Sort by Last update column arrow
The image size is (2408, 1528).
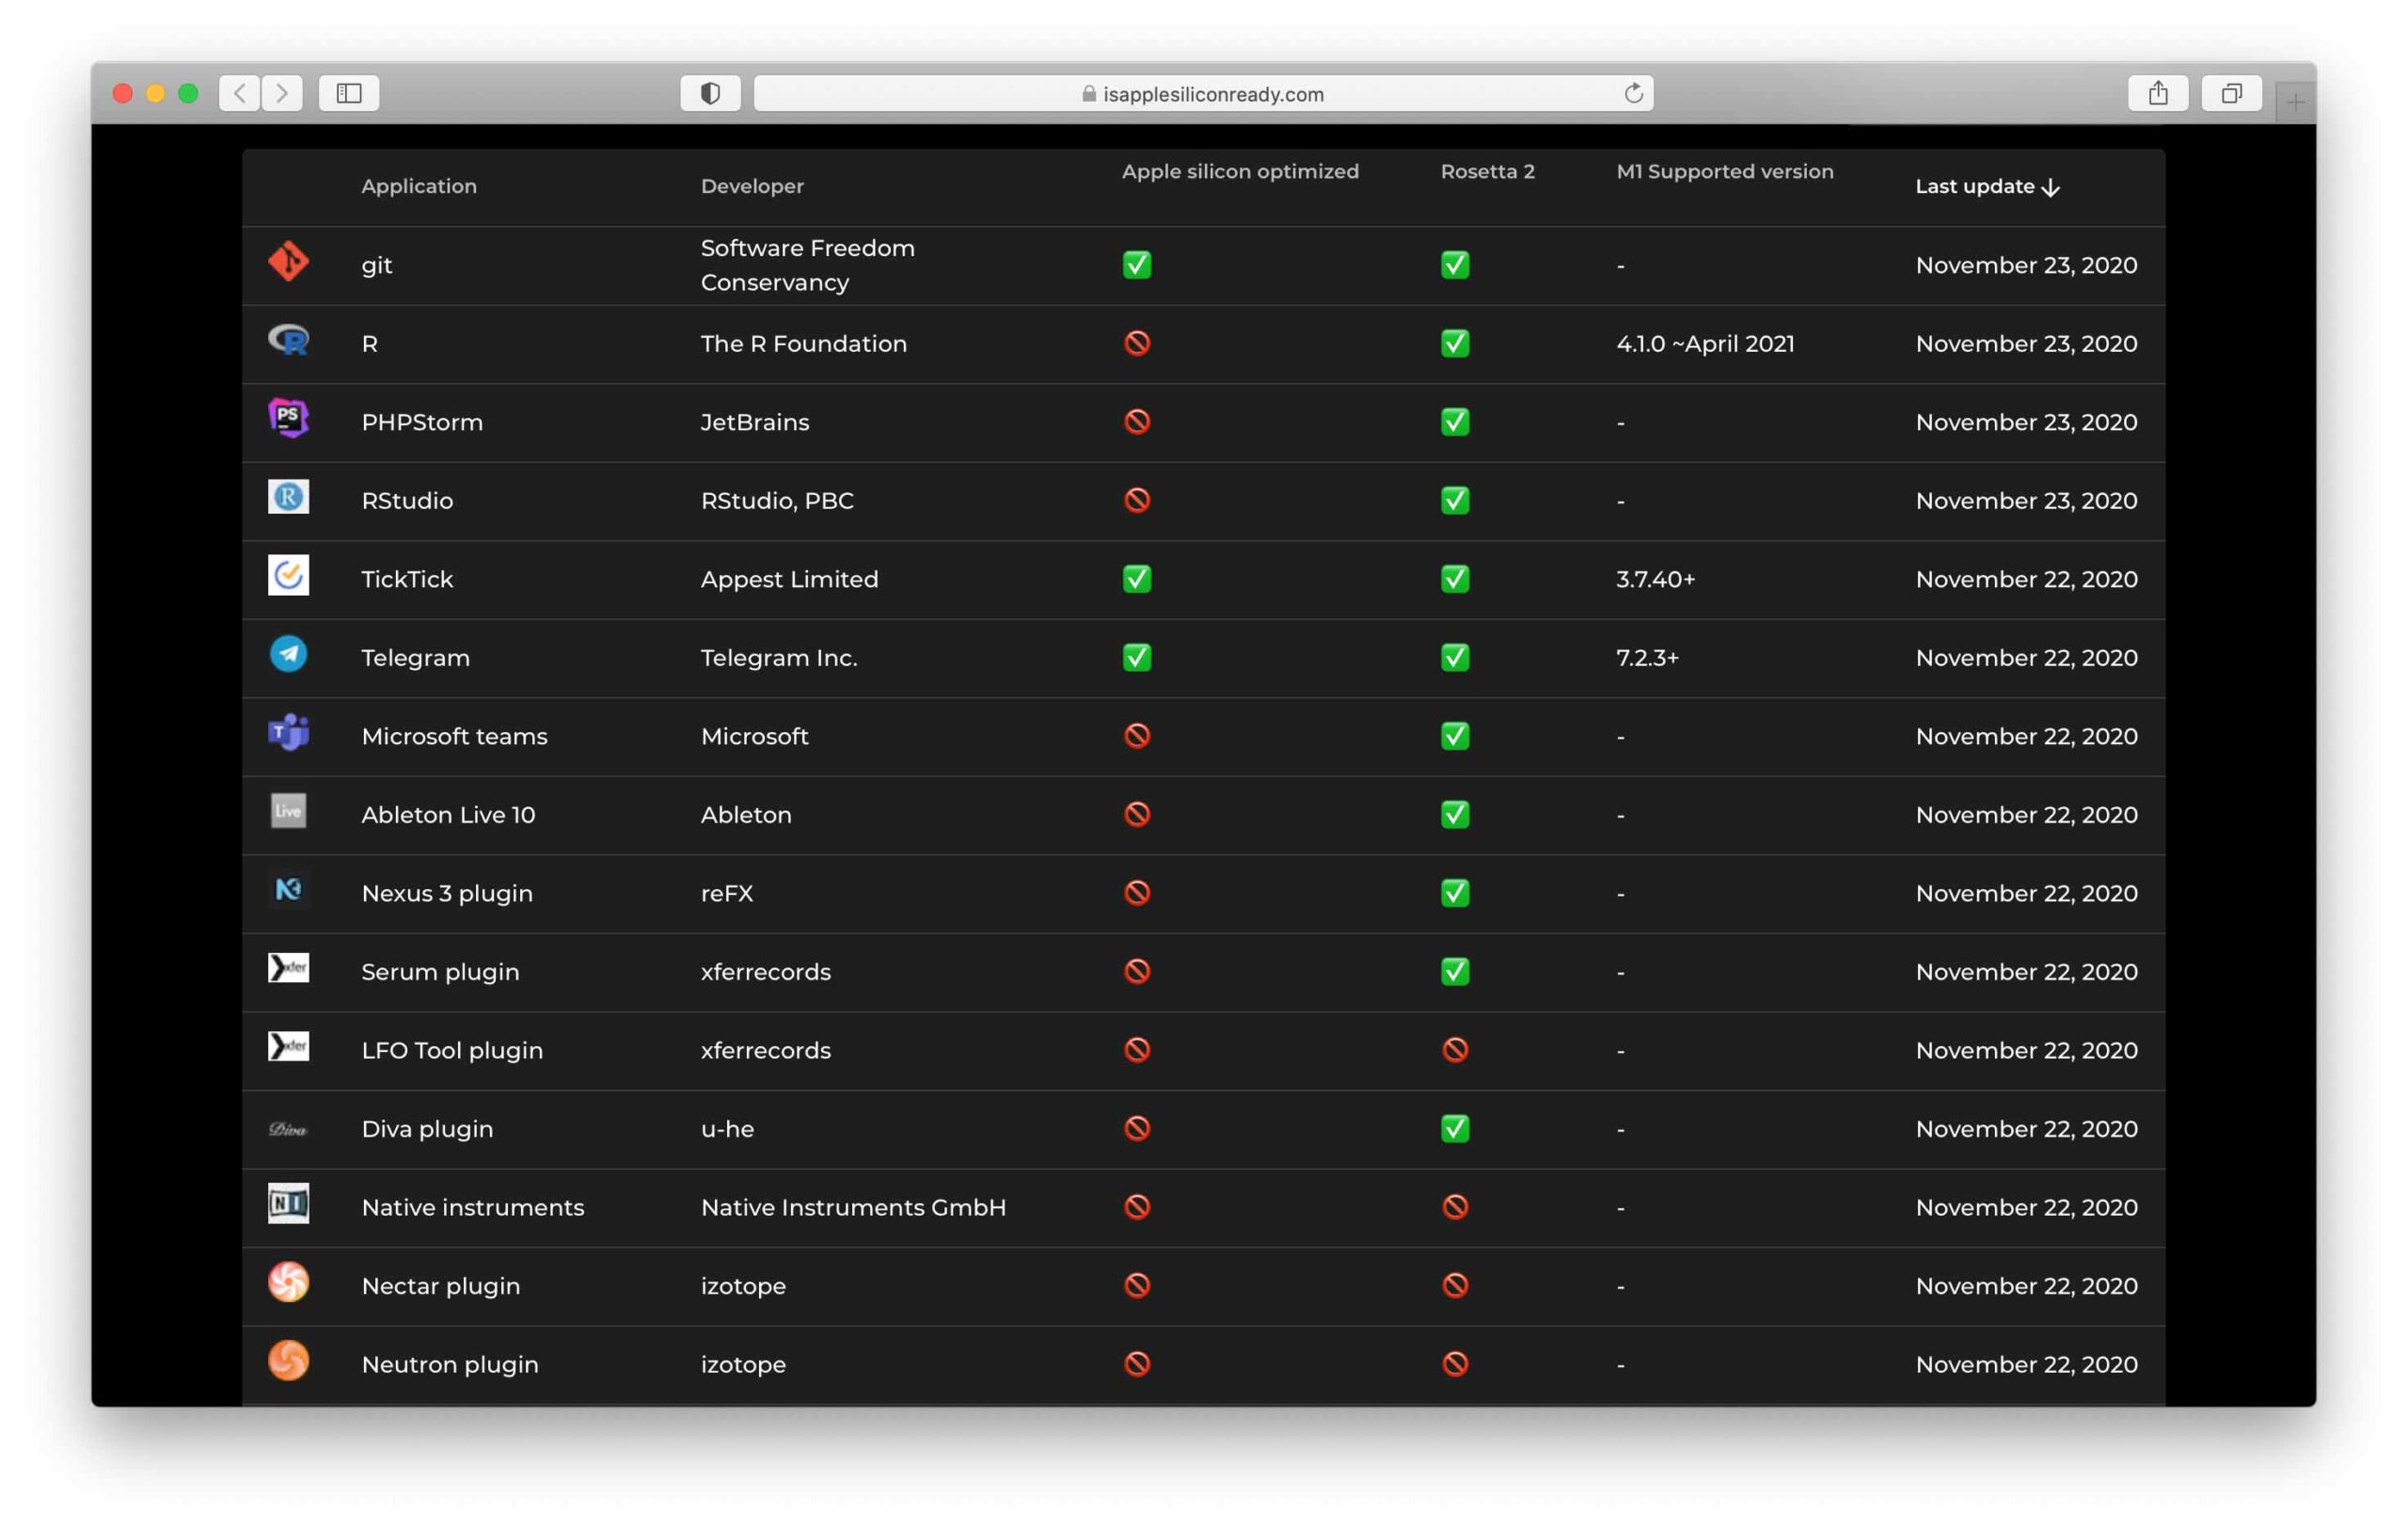point(2050,187)
